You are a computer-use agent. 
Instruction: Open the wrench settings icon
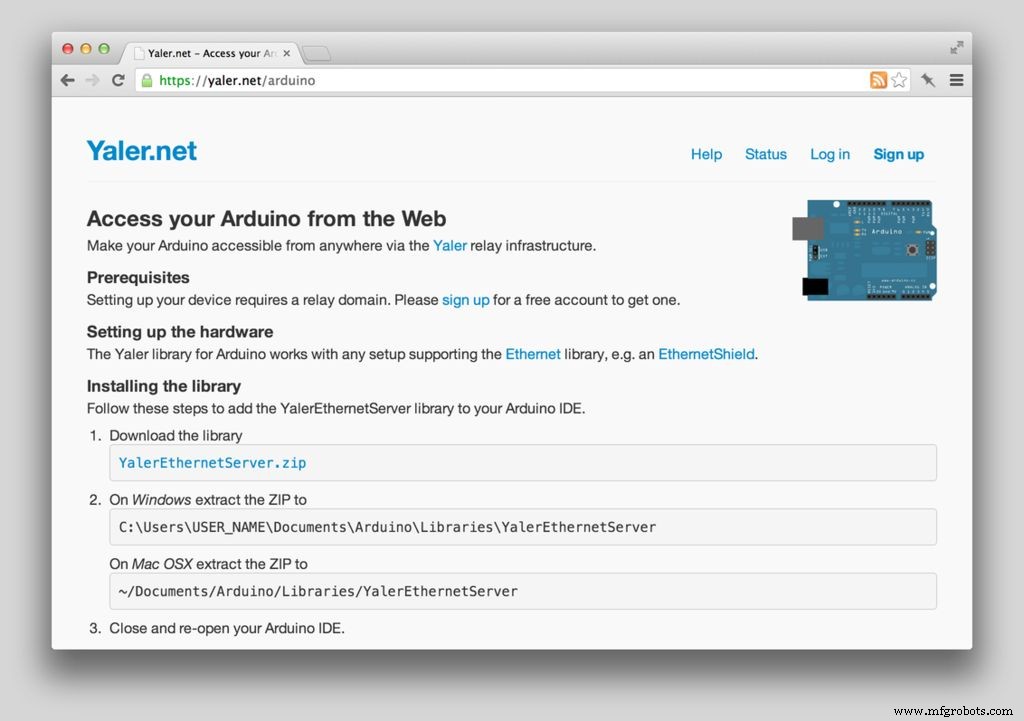point(926,80)
